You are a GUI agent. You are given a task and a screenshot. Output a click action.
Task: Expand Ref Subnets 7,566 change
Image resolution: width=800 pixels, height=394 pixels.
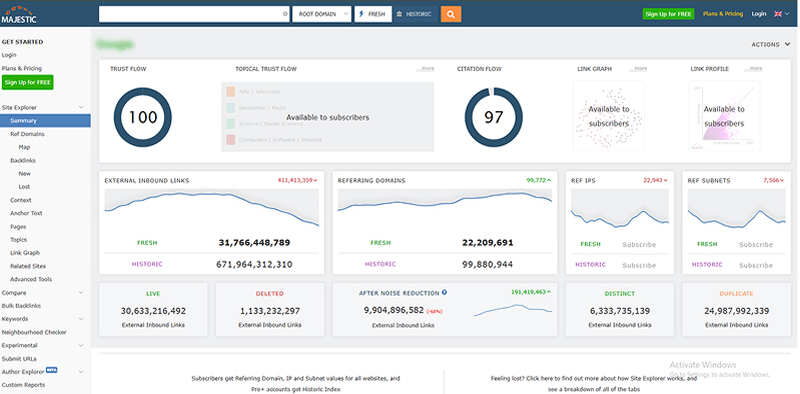pyautogui.click(x=773, y=180)
